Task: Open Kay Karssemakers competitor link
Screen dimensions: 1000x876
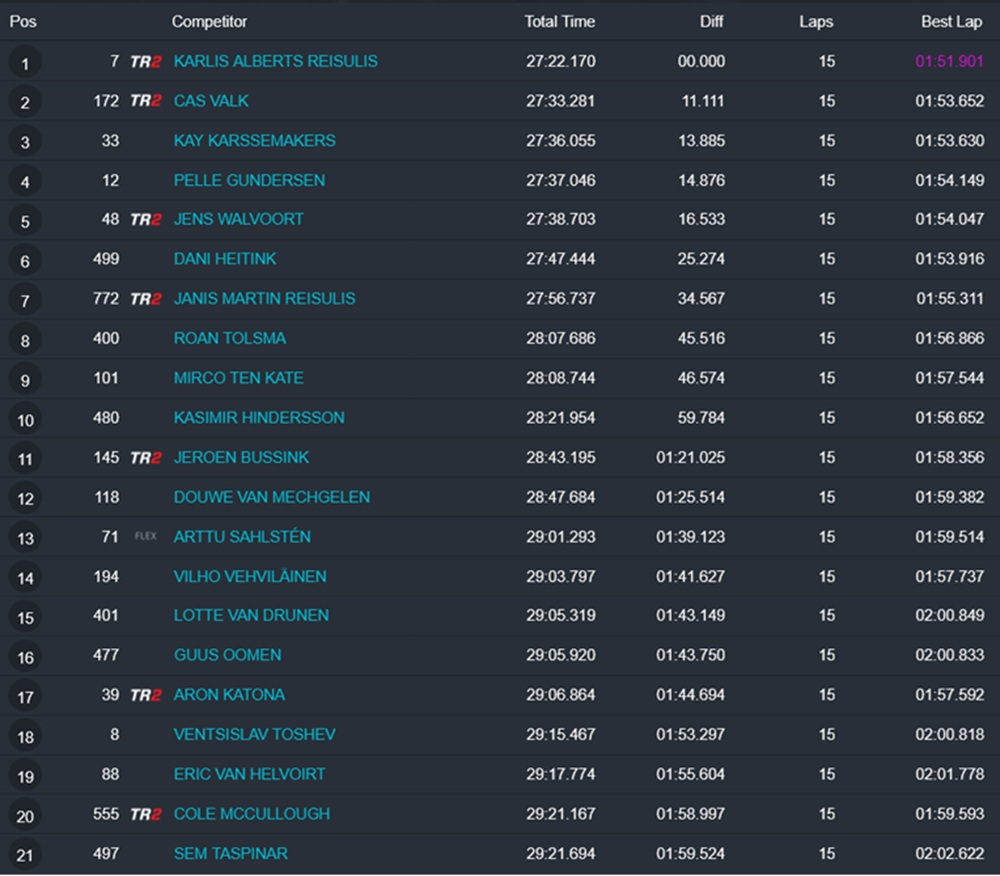Action: [x=254, y=141]
